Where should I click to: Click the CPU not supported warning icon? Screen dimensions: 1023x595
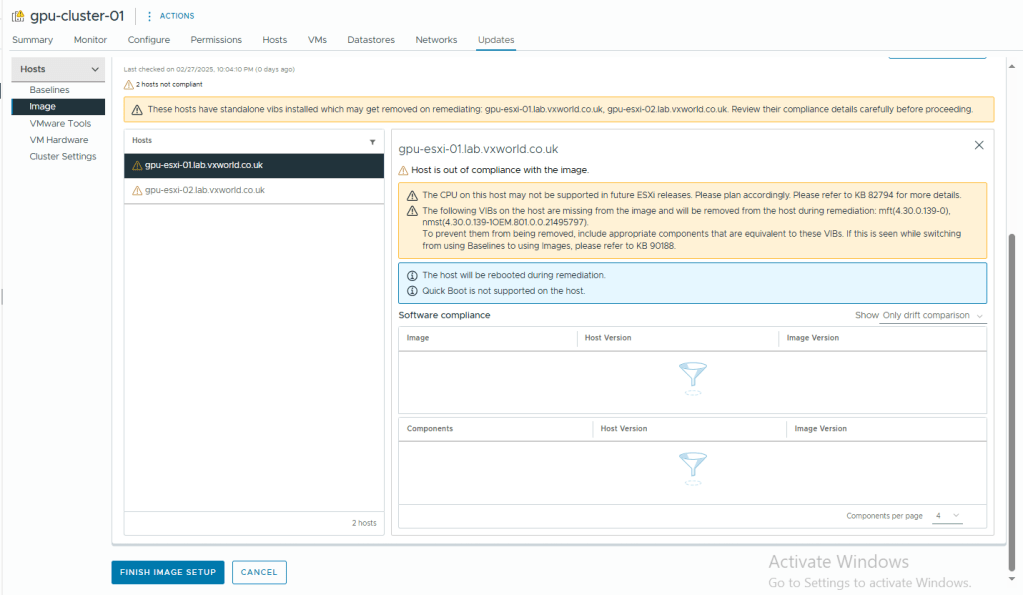(412, 196)
